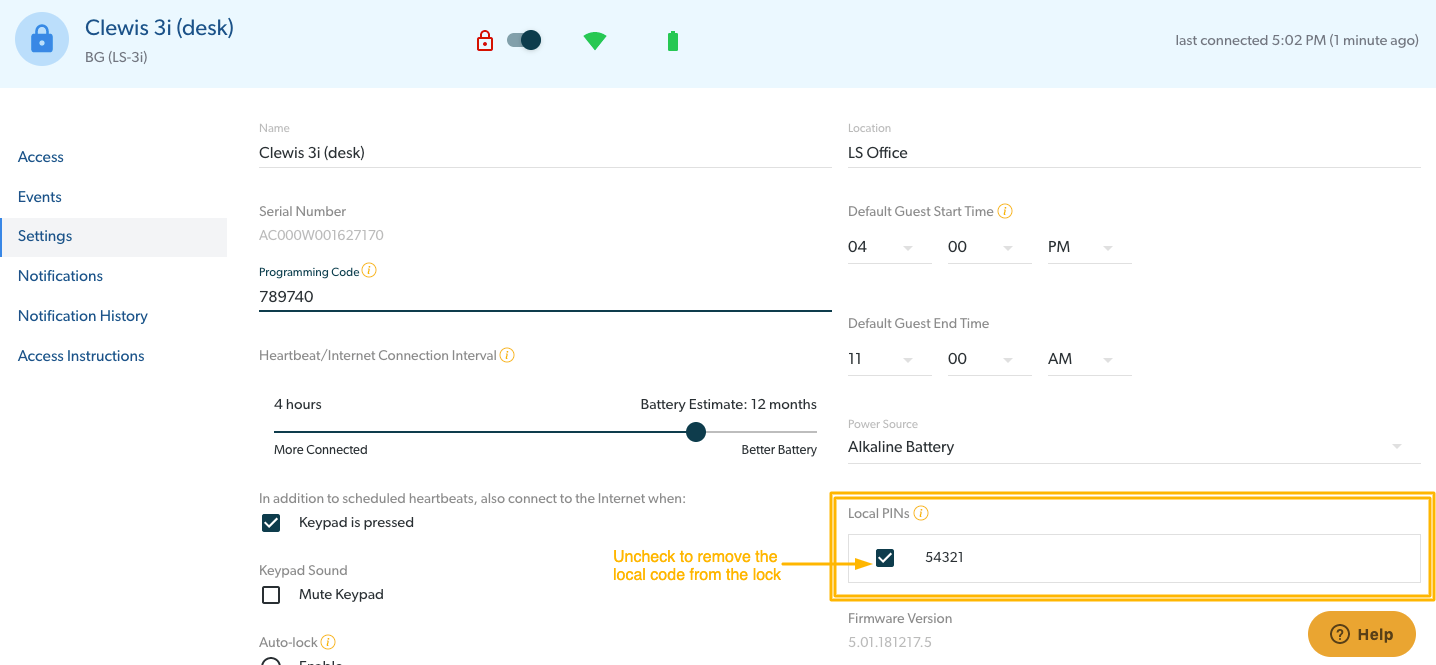Open the guest end time AM/PM dropdown
The image size is (1436, 665).
tap(1089, 359)
